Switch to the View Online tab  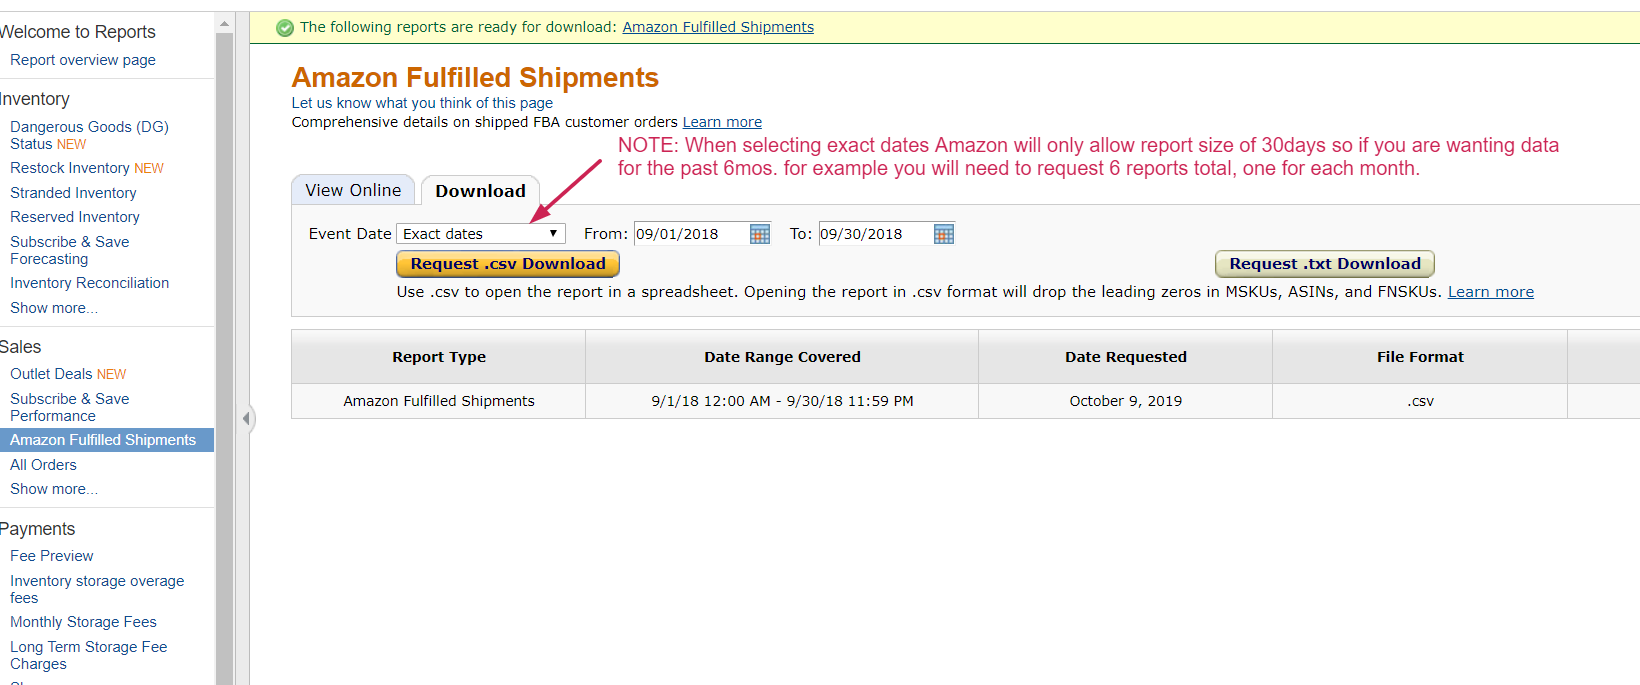(353, 190)
